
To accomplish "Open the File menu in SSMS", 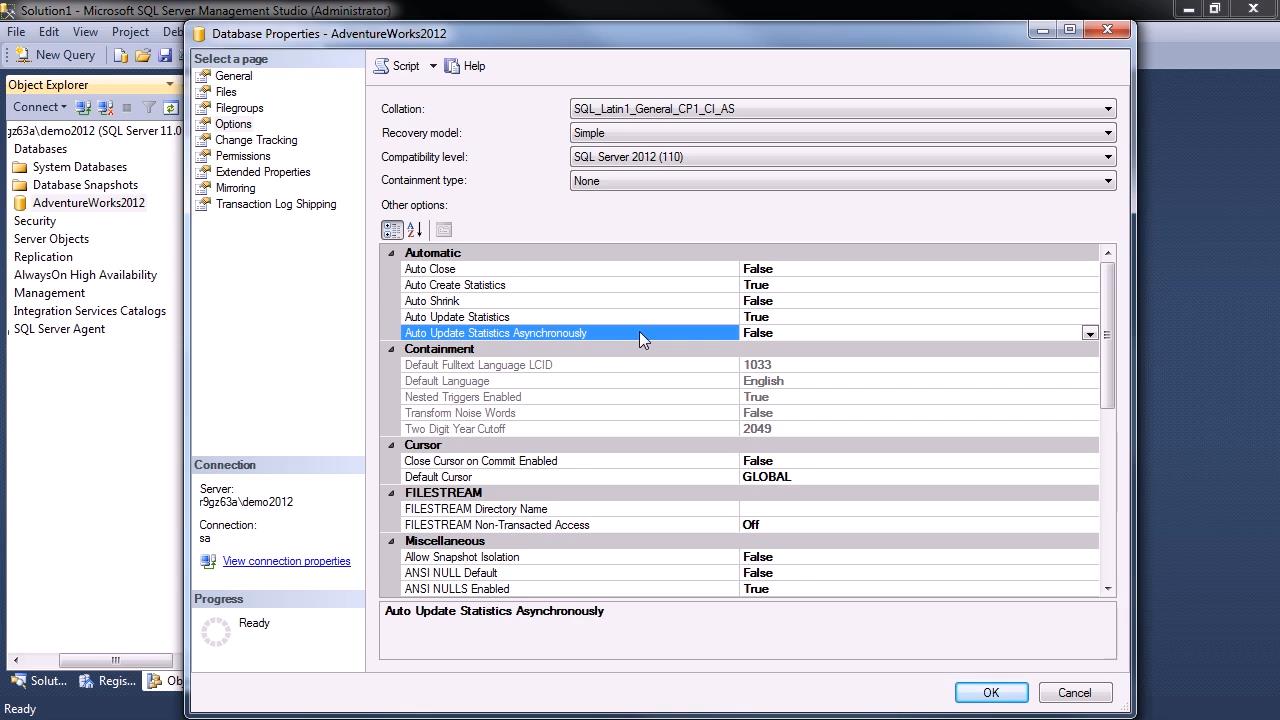I will [16, 32].
